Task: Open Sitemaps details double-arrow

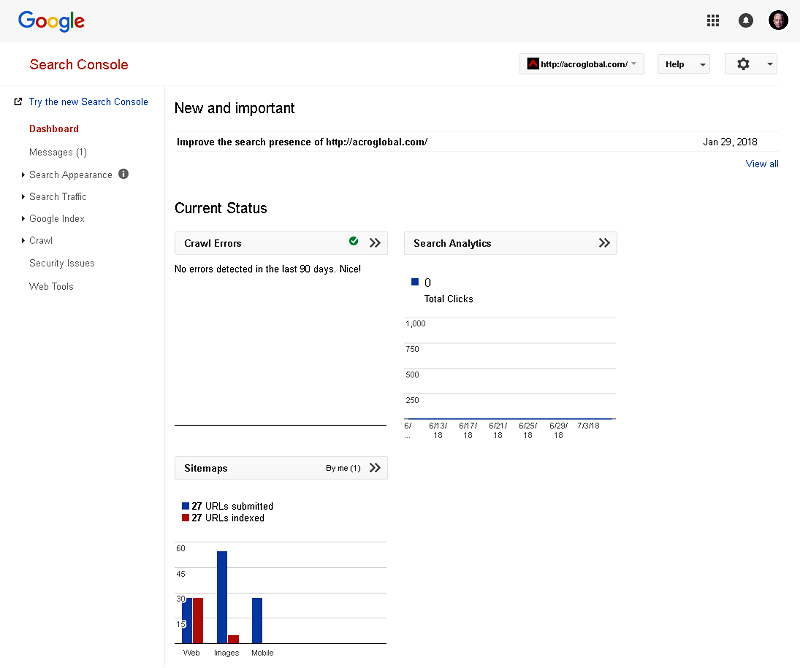Action: coord(375,468)
